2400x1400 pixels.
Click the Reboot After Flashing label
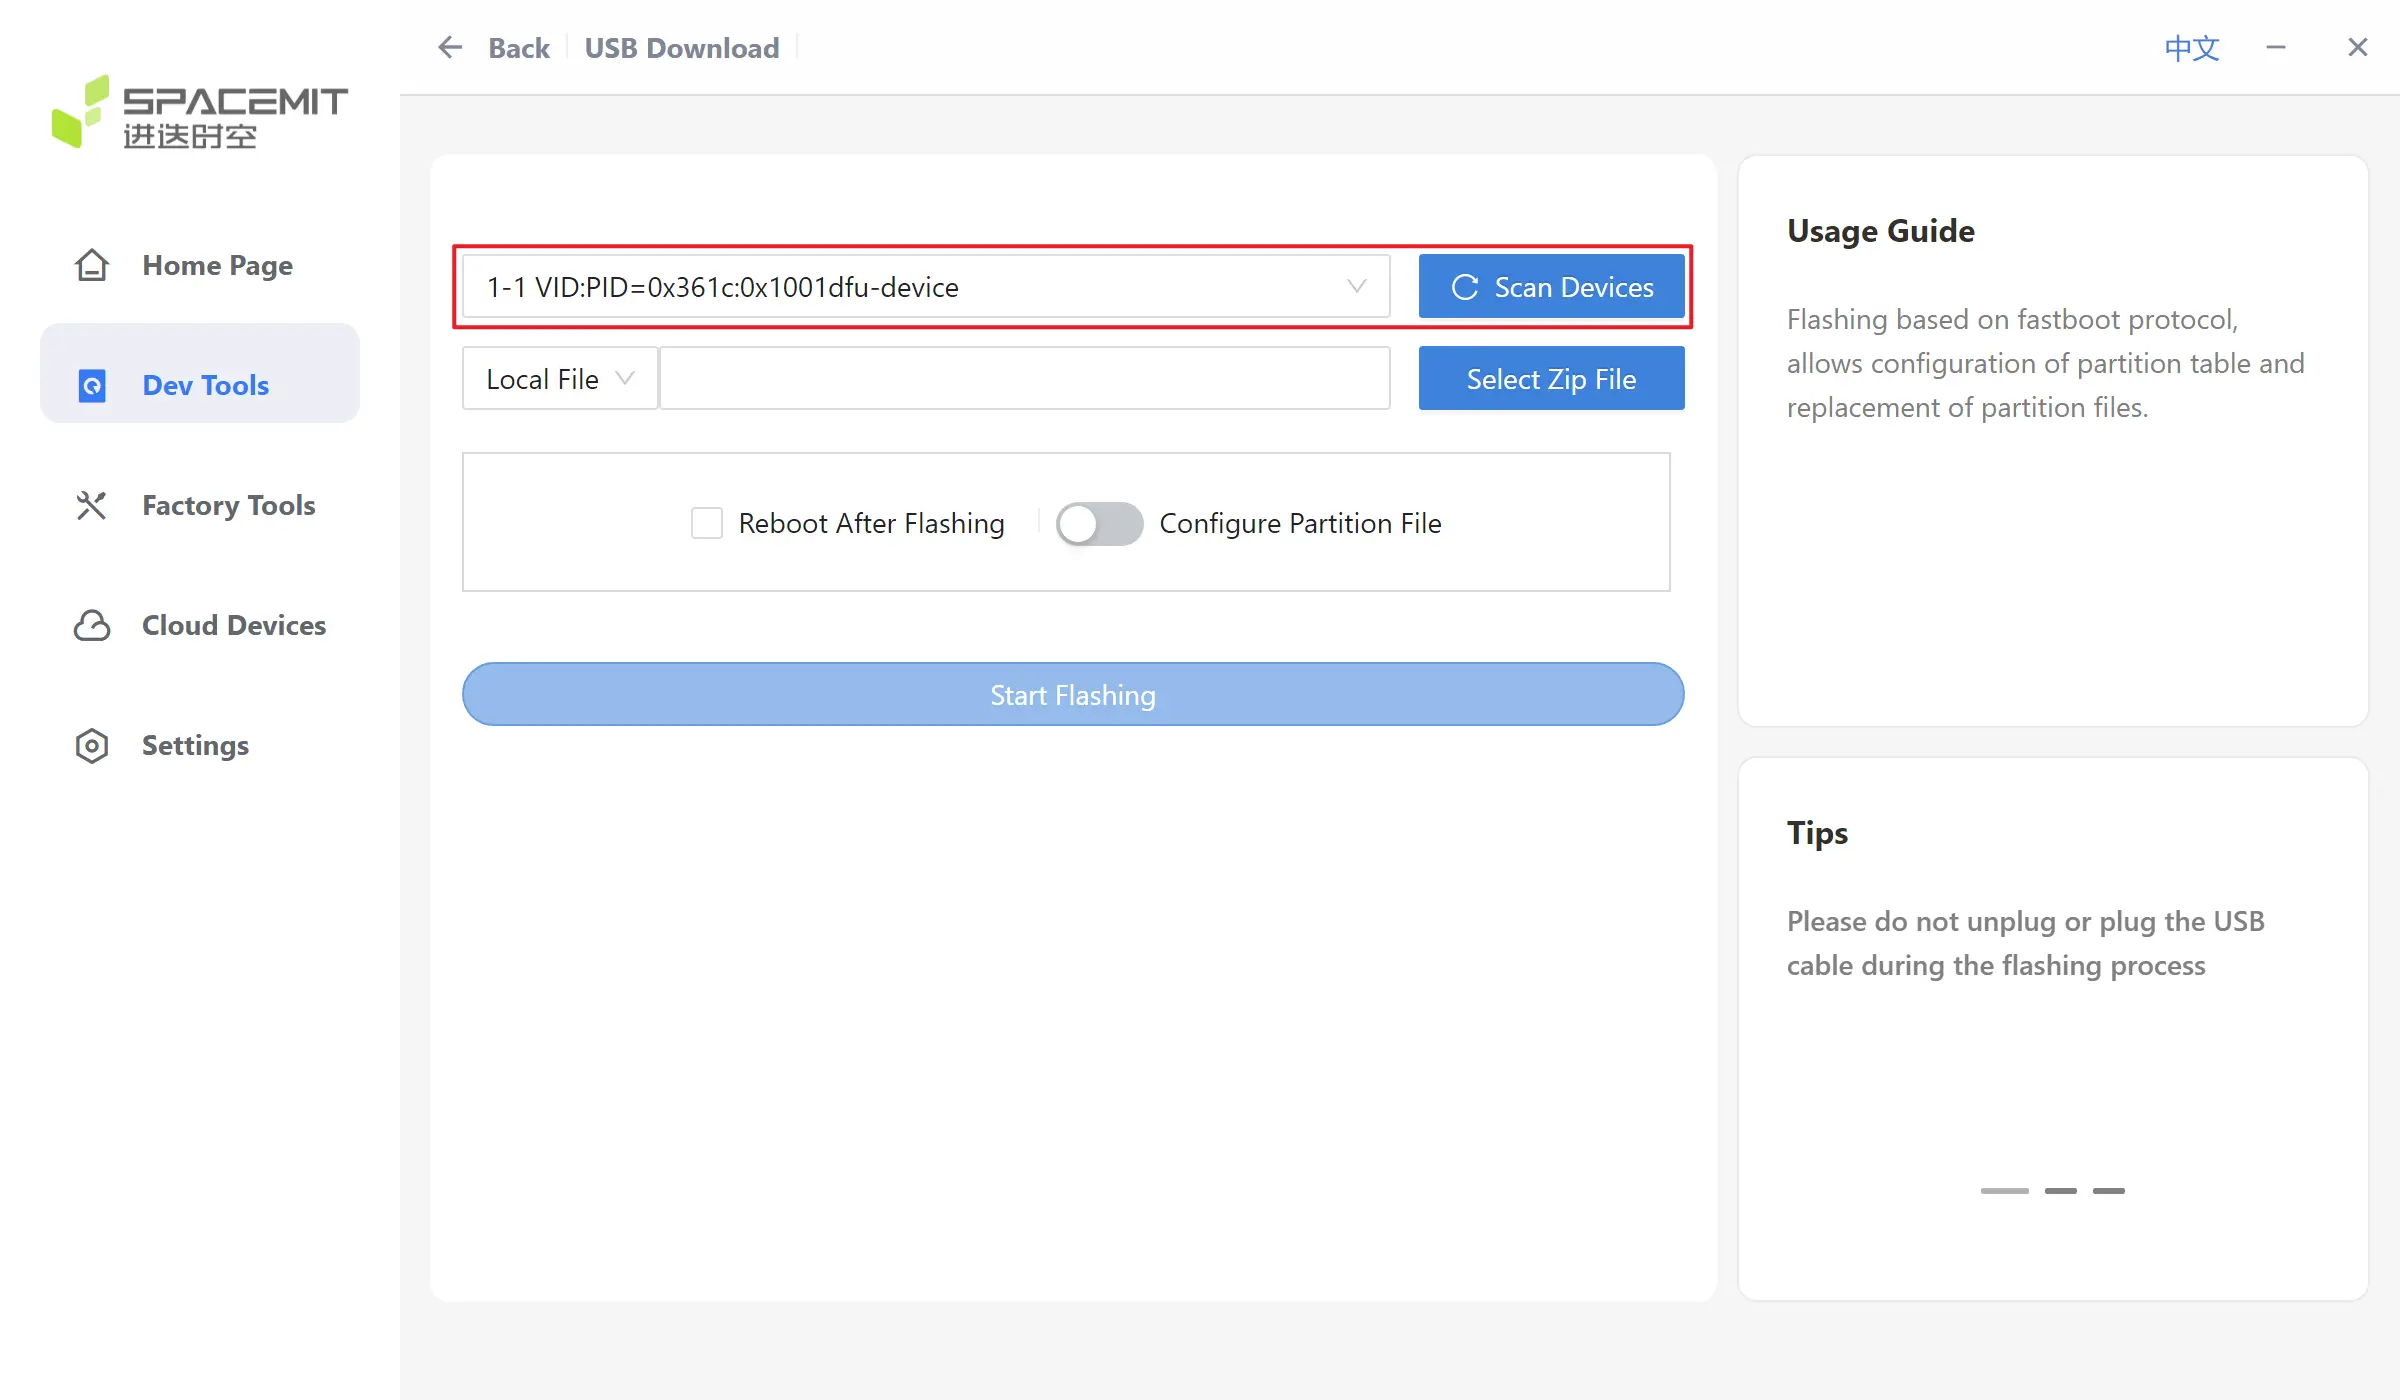871,523
